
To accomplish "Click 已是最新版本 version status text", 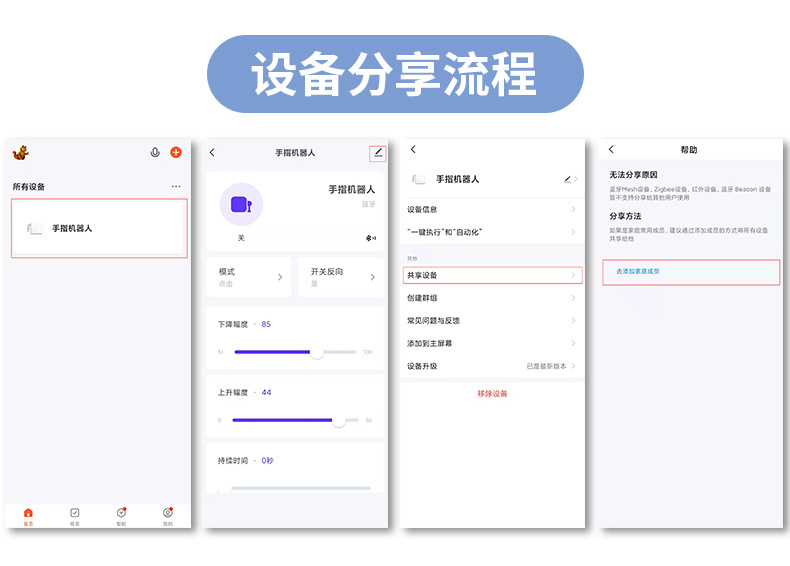I will (x=547, y=366).
